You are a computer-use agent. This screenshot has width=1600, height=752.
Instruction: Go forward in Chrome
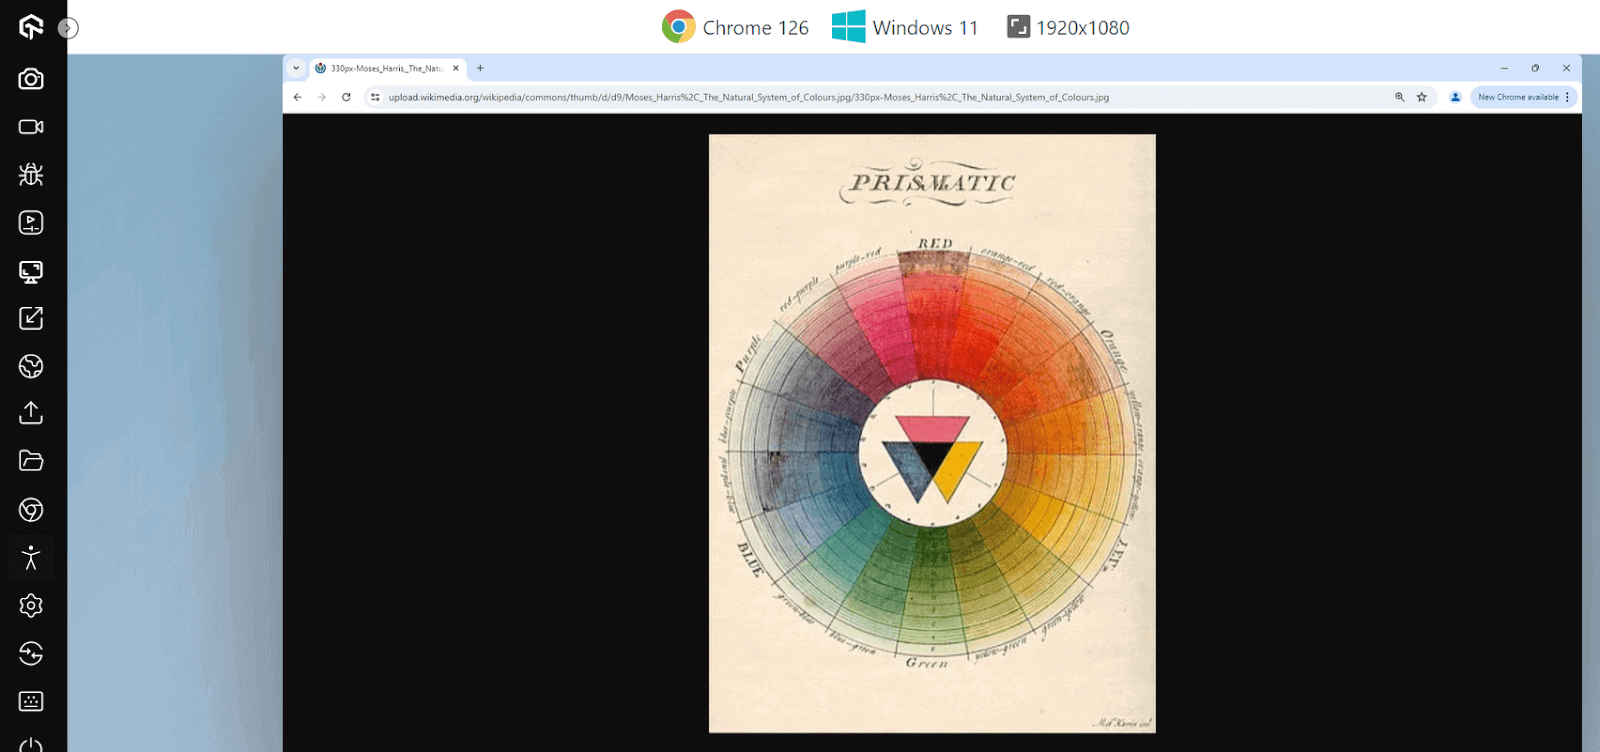(x=322, y=97)
